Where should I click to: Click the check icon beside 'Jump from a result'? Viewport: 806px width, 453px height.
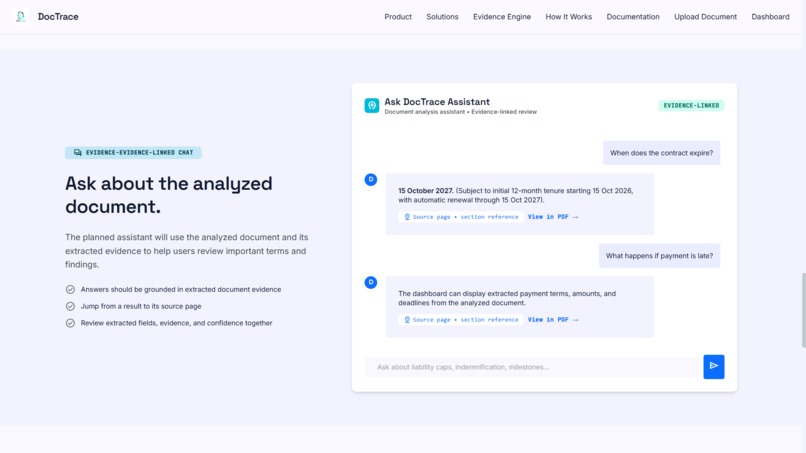tap(70, 306)
